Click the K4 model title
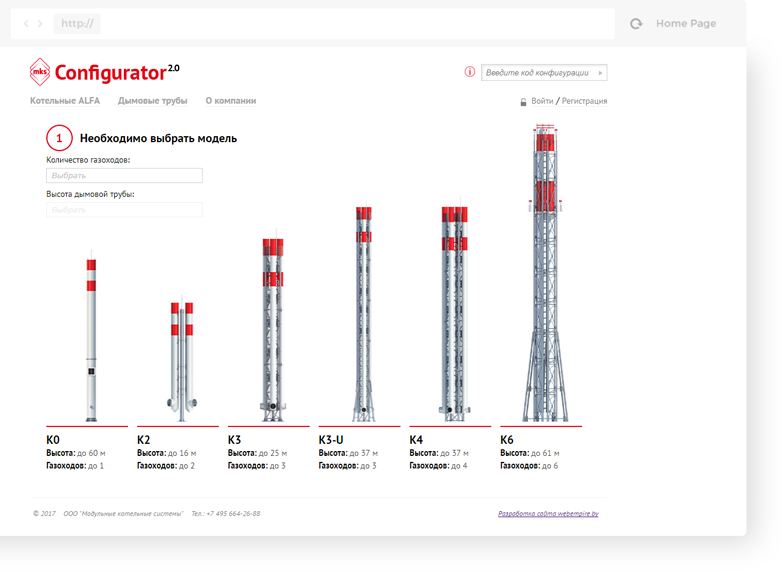The image size is (784, 572). click(416, 440)
